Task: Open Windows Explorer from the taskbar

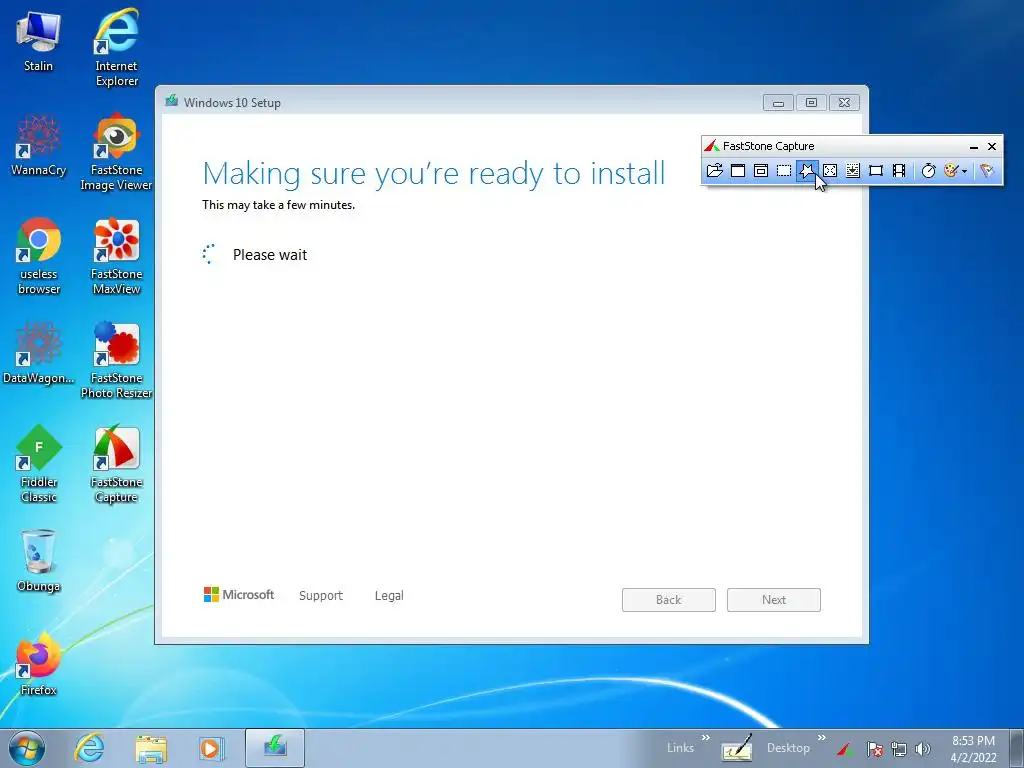Action: click(151, 748)
